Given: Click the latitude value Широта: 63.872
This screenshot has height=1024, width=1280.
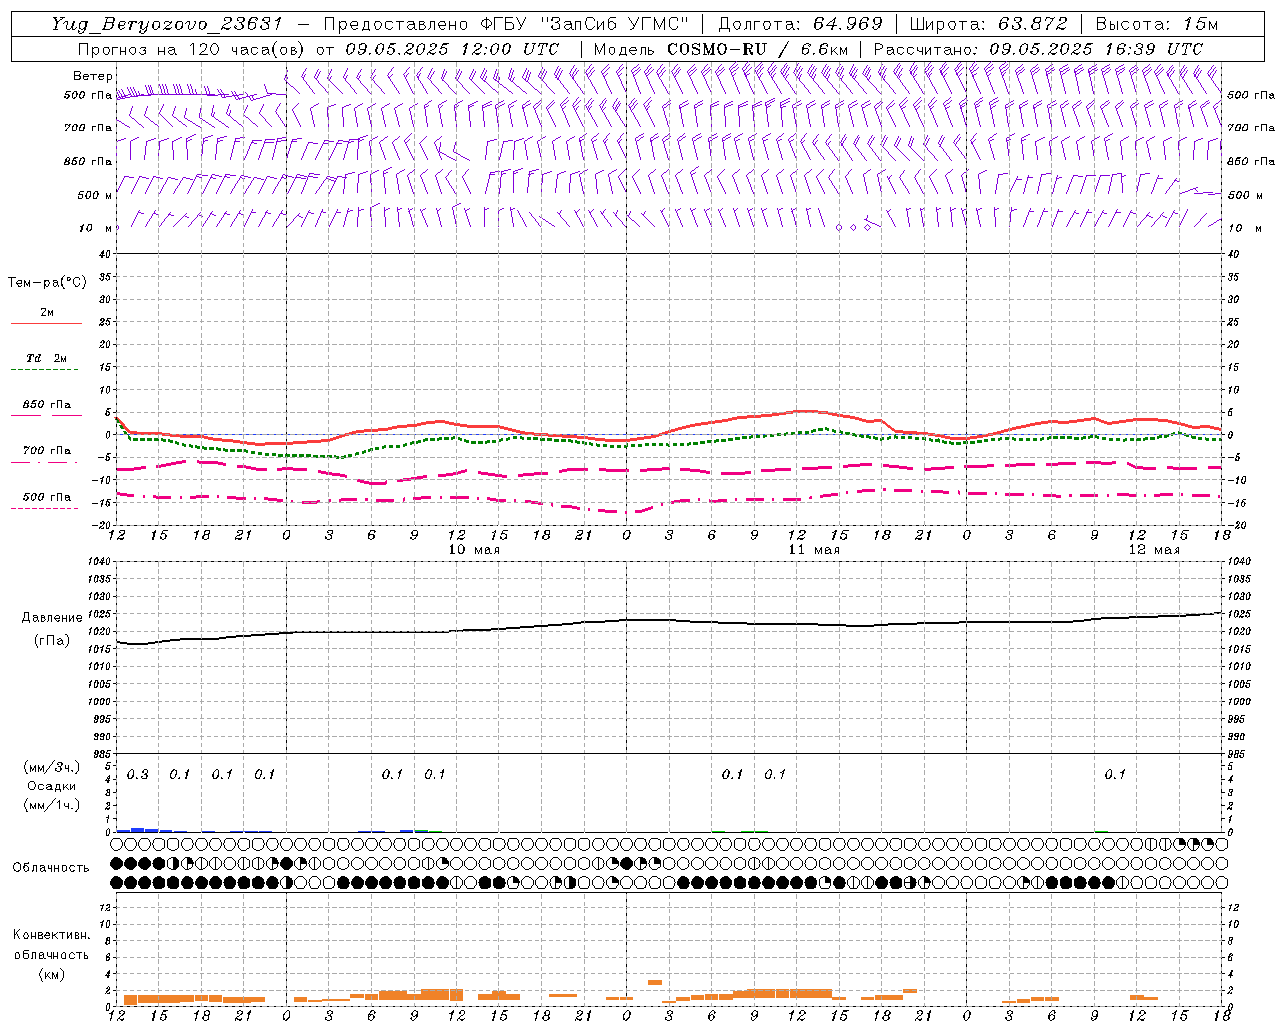Looking at the screenshot, I should (x=989, y=24).
